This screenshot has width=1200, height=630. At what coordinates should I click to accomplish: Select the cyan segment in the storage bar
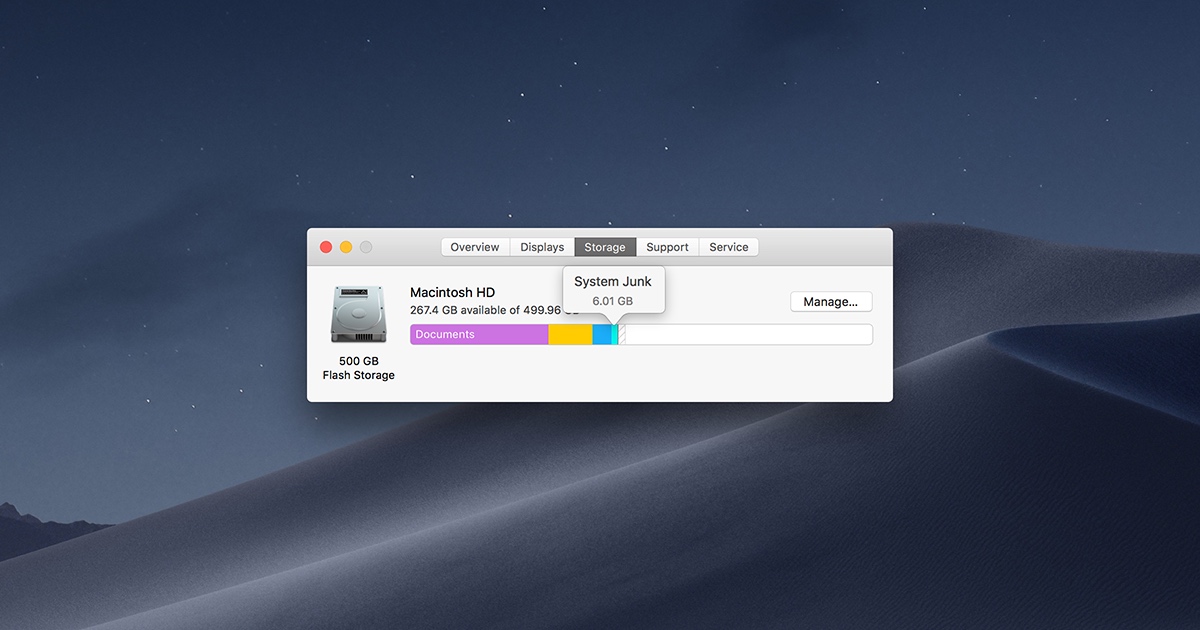coord(614,334)
